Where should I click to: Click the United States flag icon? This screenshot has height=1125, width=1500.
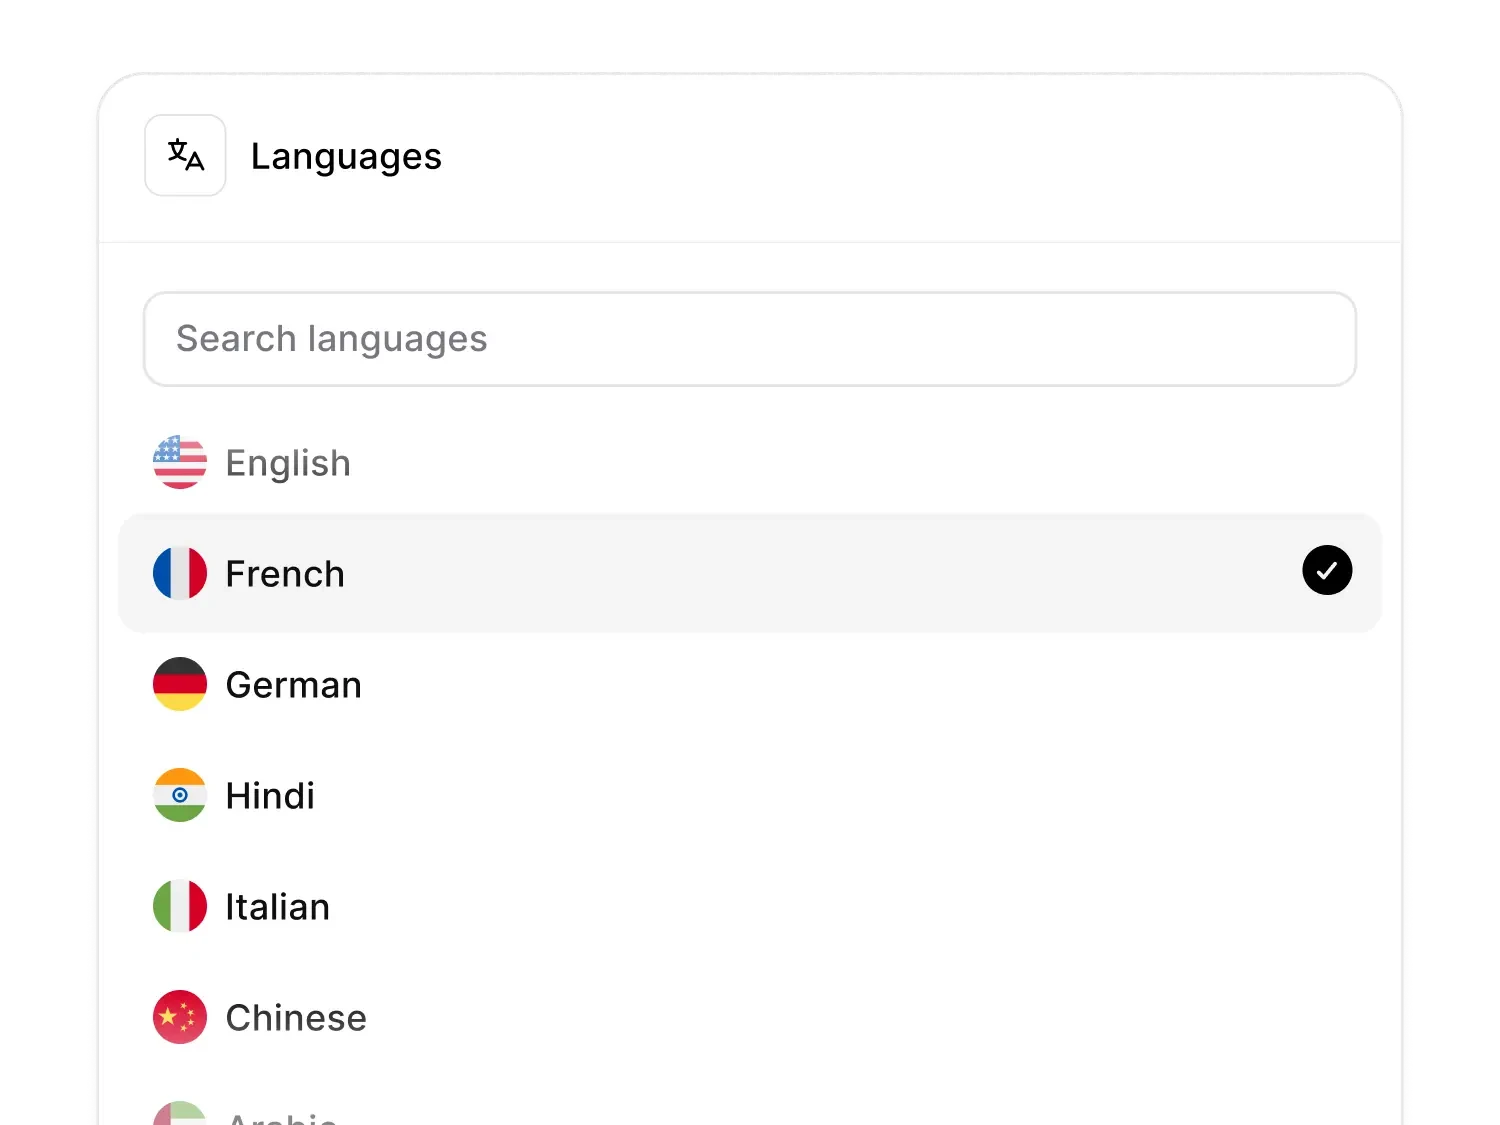click(180, 462)
